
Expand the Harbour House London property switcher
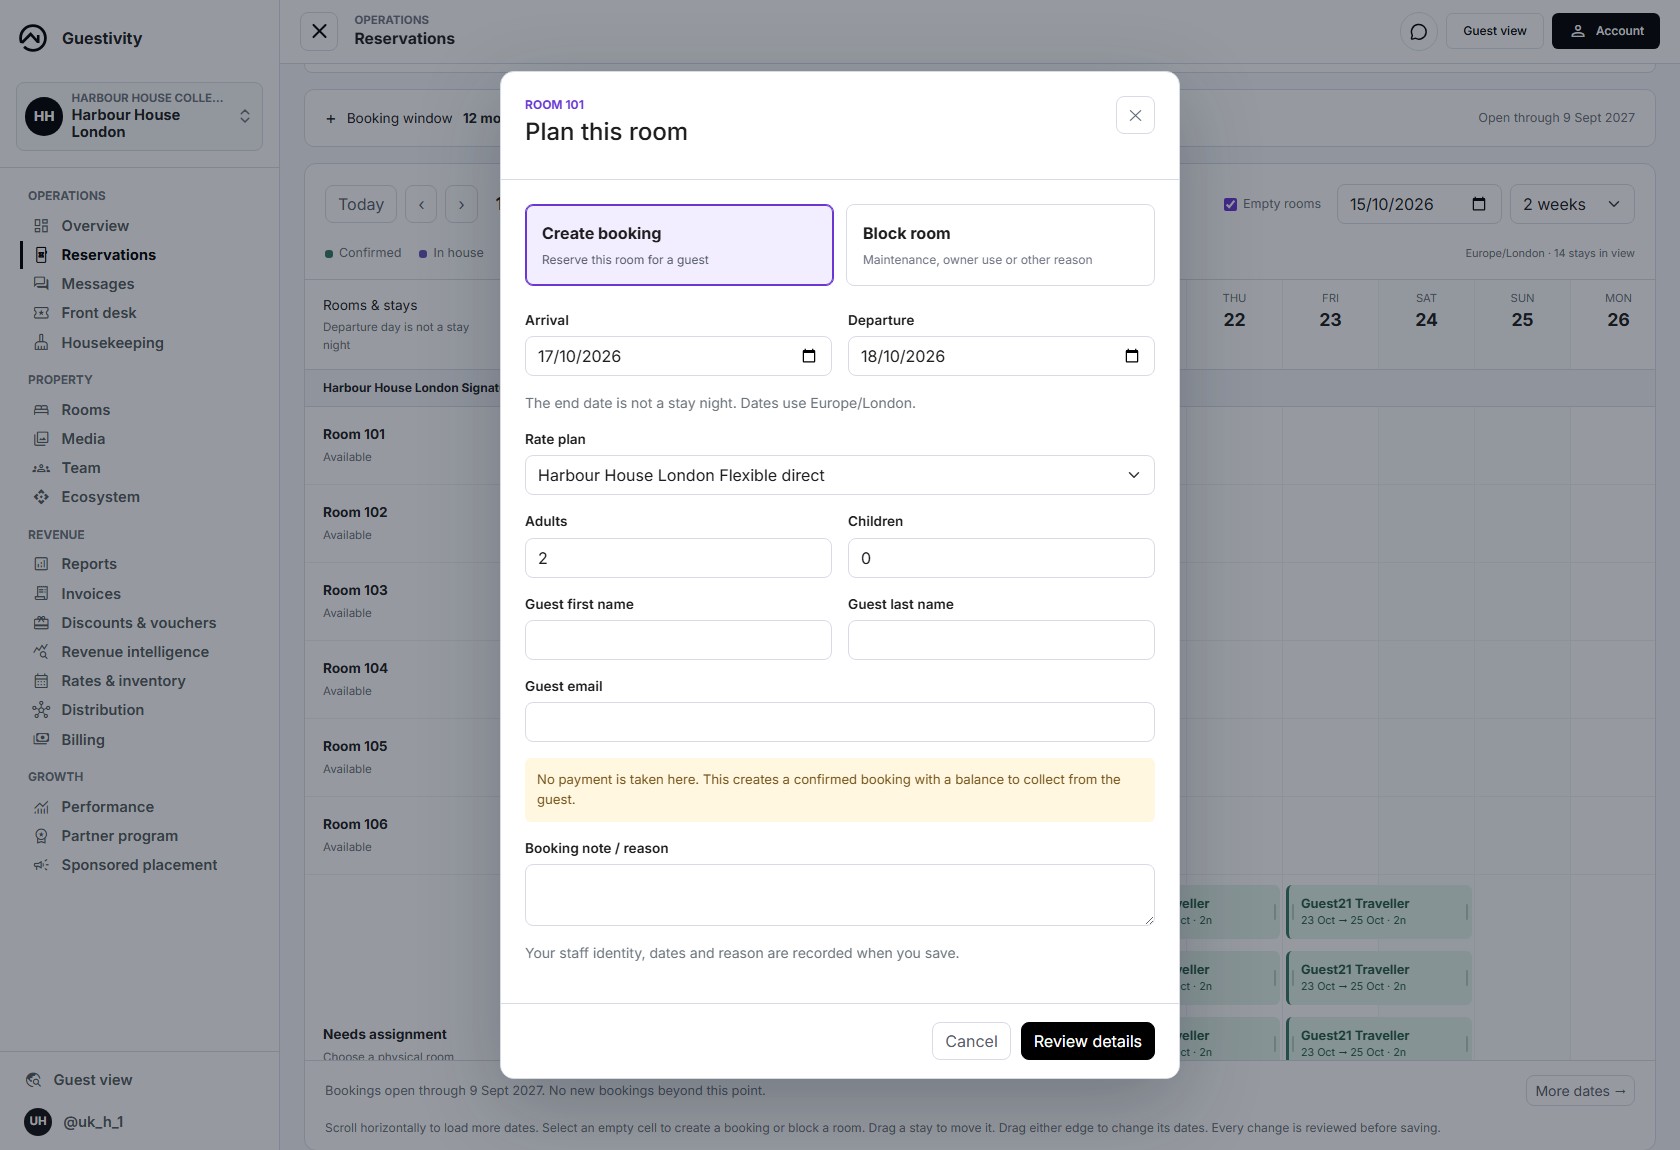(x=139, y=116)
